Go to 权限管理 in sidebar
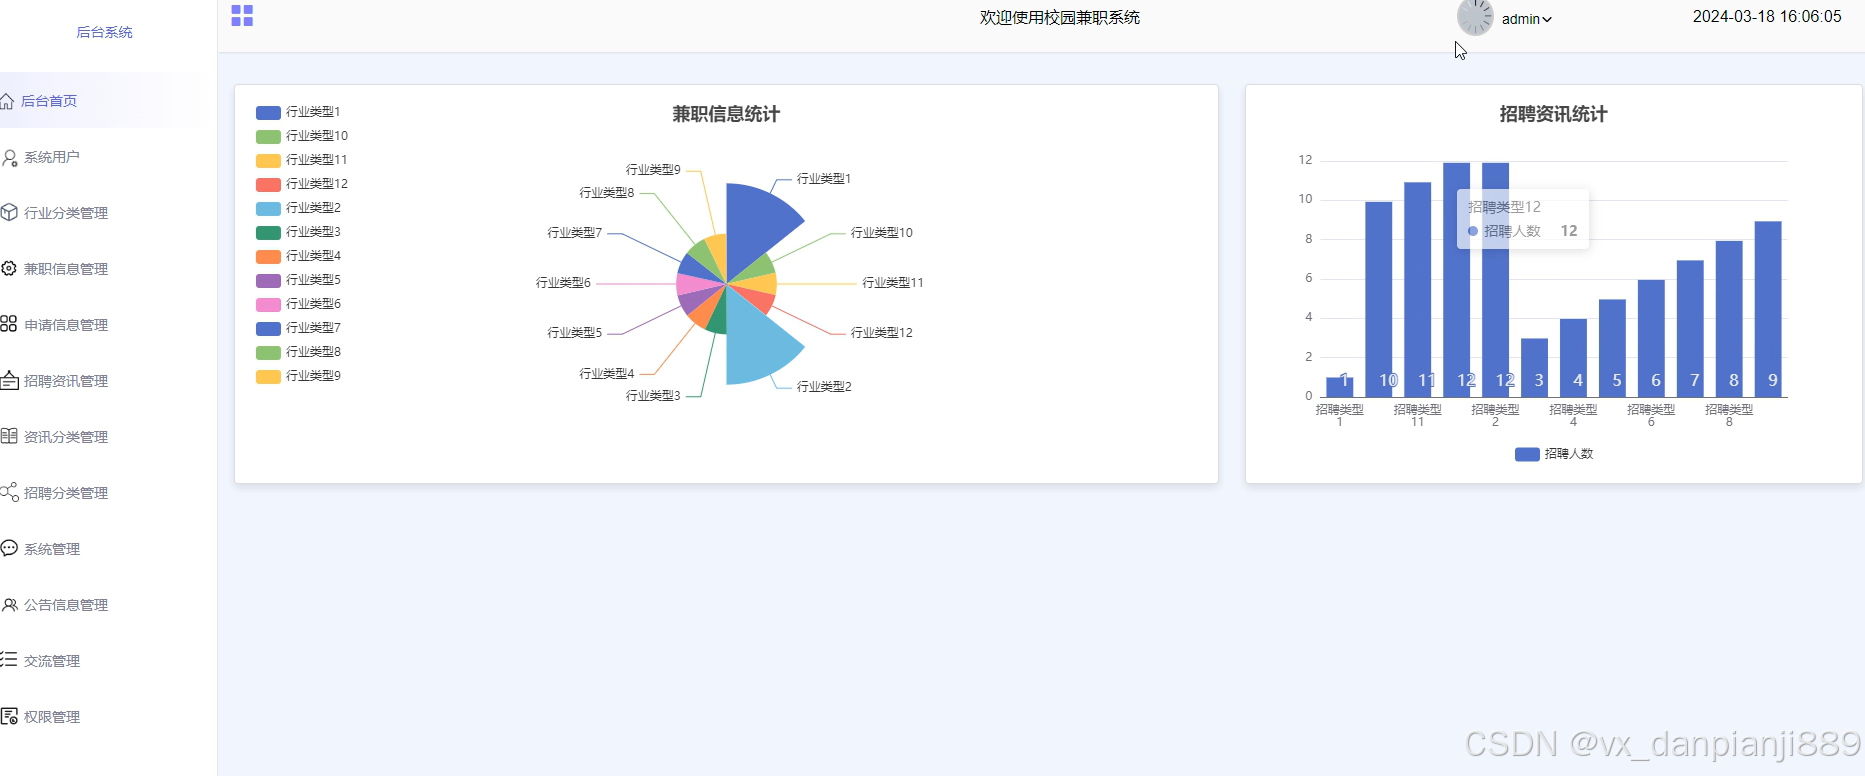Screen dimensions: 1865x776 point(108,717)
